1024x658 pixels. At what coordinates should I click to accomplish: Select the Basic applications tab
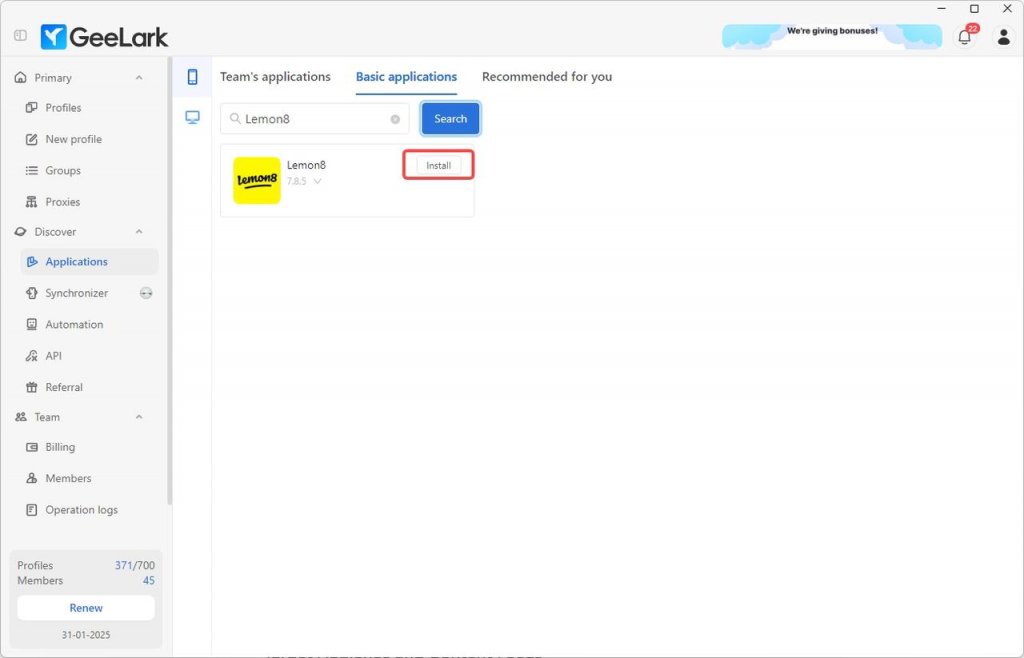(x=406, y=77)
